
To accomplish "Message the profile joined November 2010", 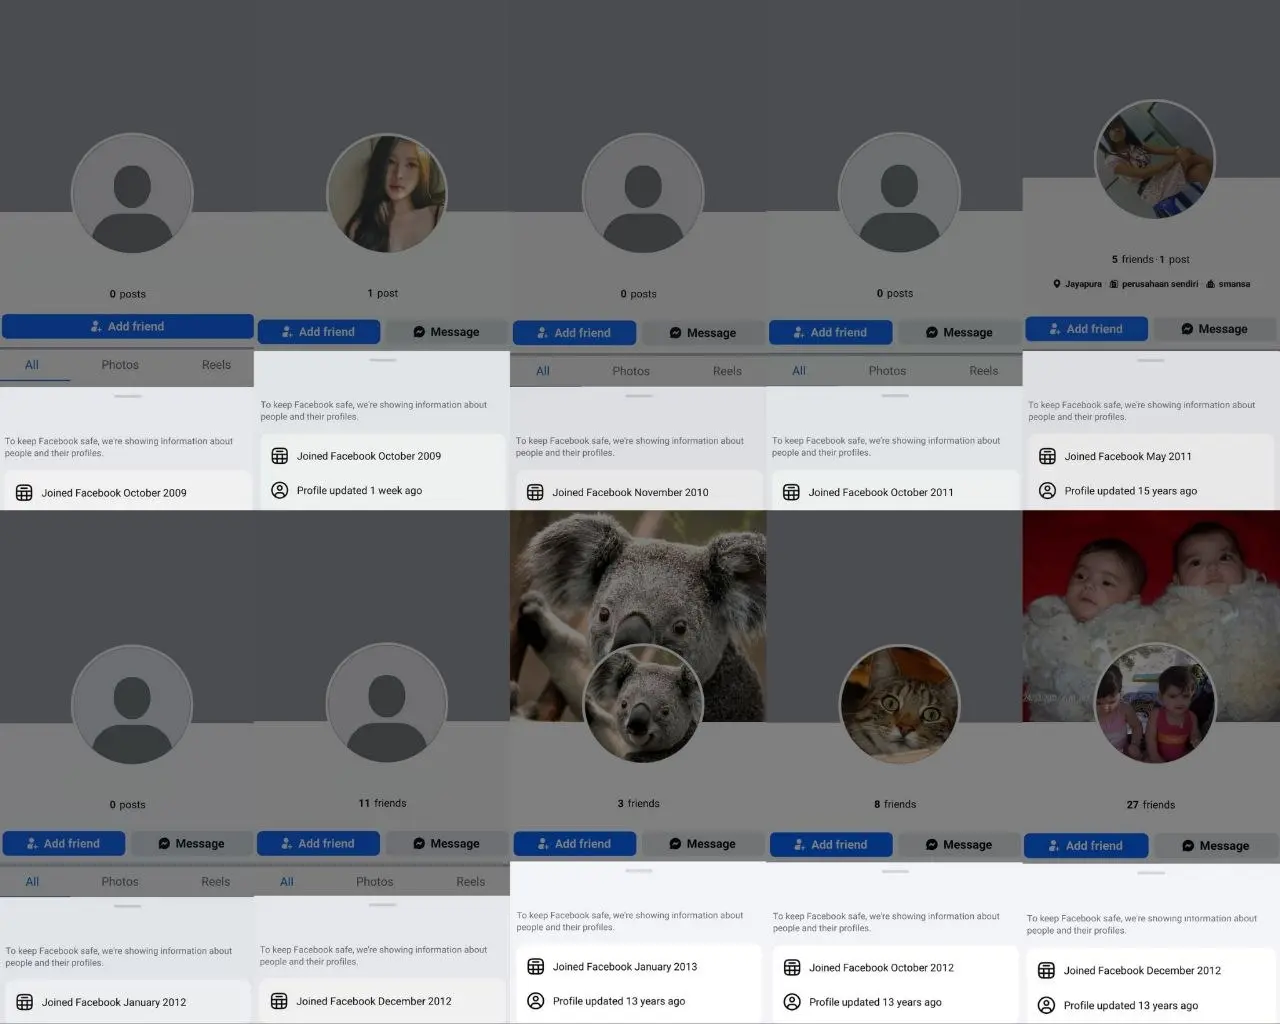I will pyautogui.click(x=702, y=333).
